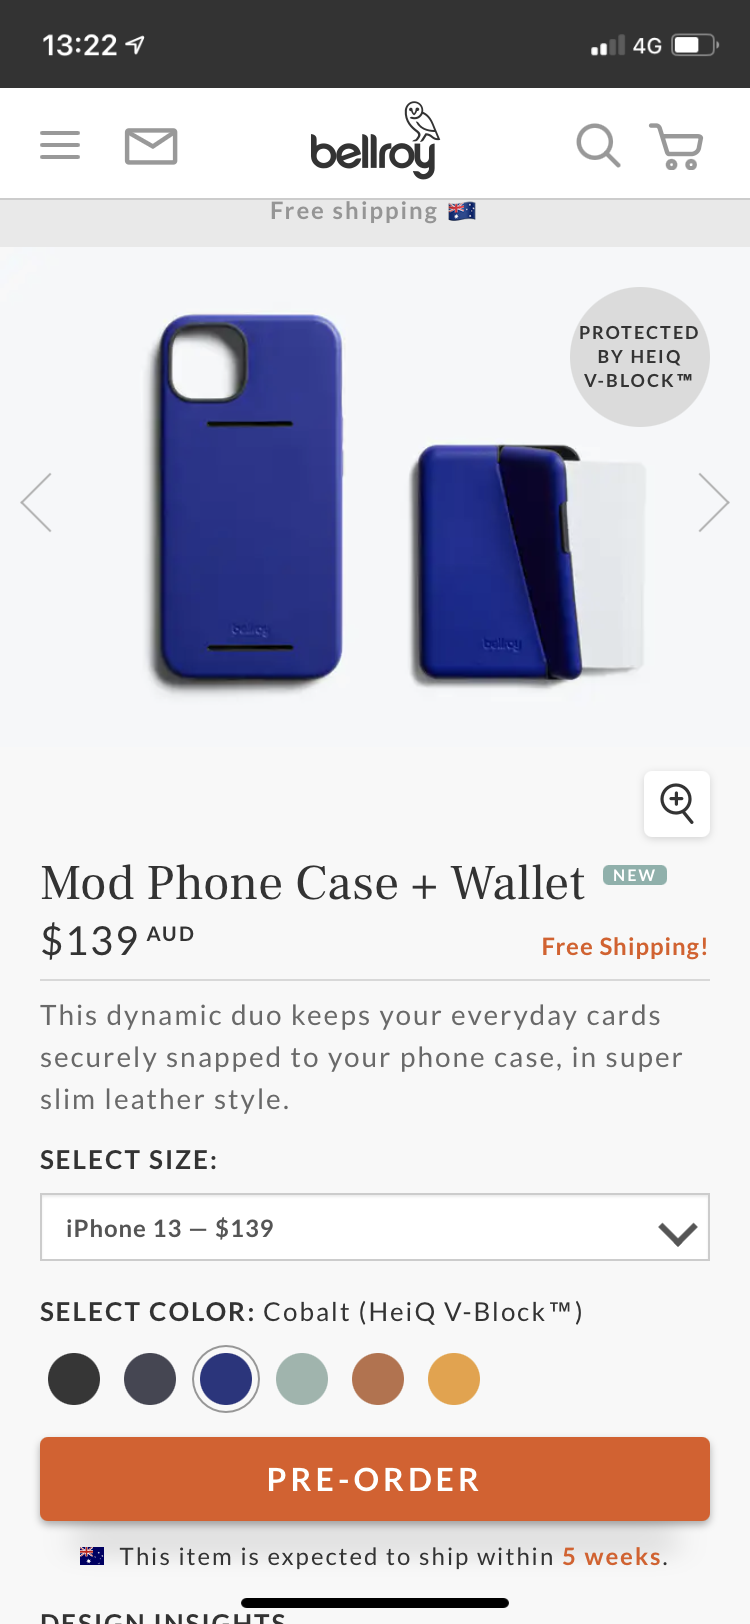Tap the envelope mail icon
750x1624 pixels.
pyautogui.click(x=151, y=146)
